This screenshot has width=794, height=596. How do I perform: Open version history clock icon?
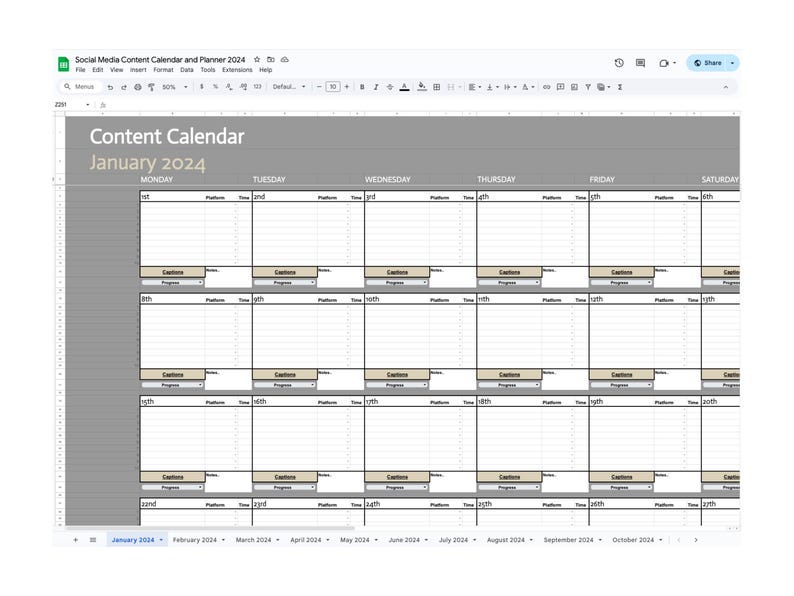pos(619,63)
